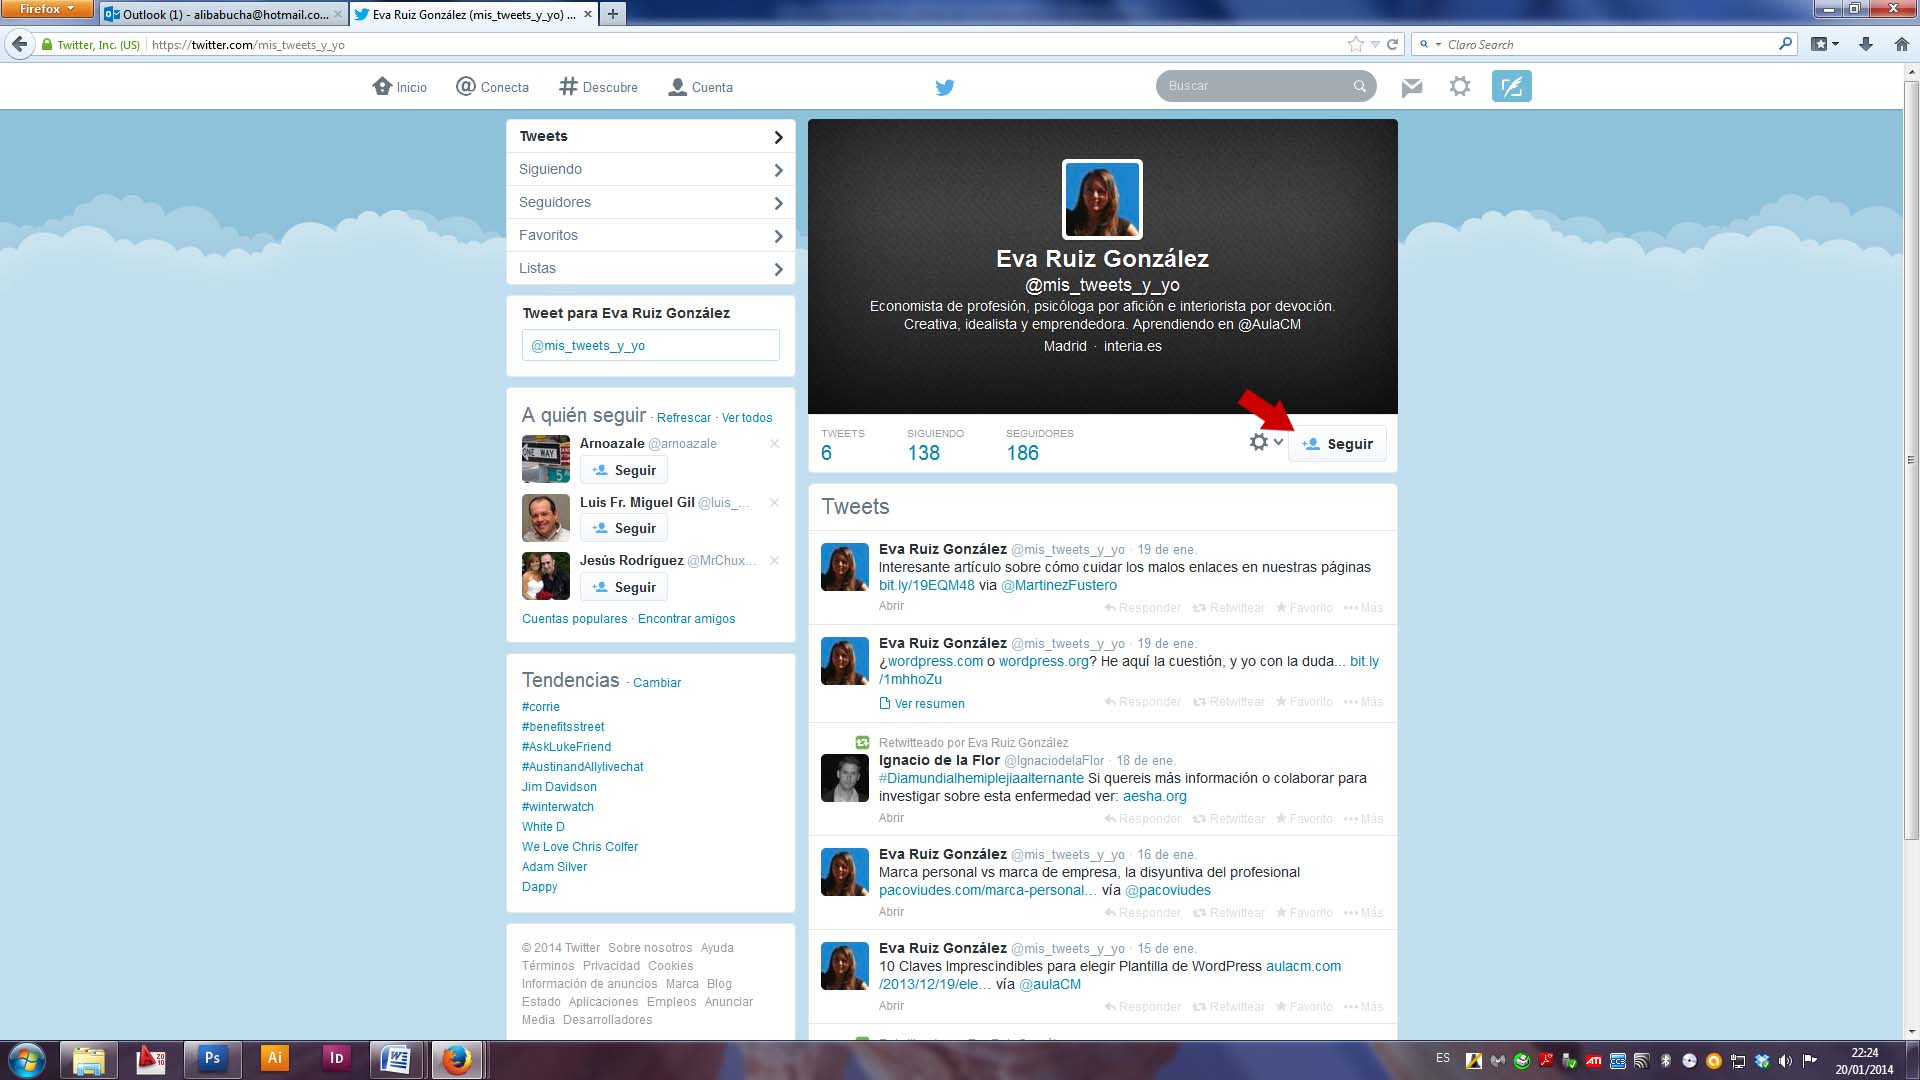Open direct messages envelope icon
Screen dimensions: 1920x1080
[x=1411, y=87]
